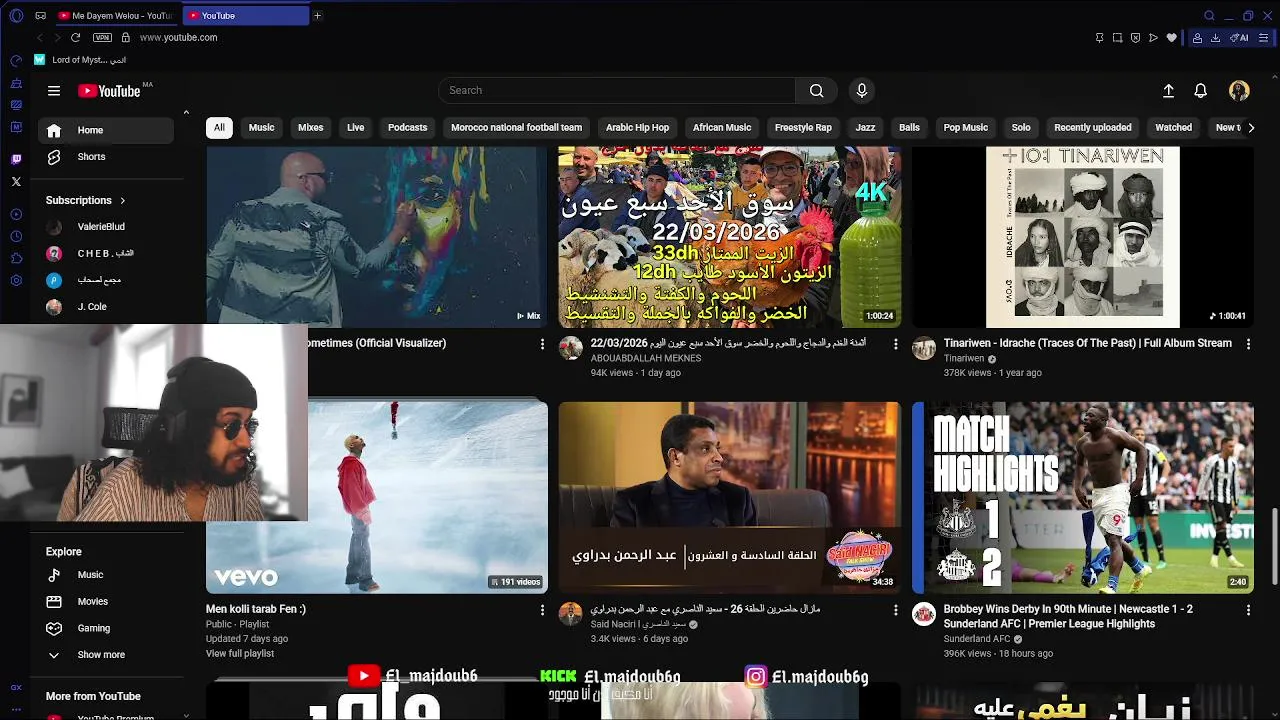Open the history clock sidebar icon
Screen dimensions: 1280x720
16,236
